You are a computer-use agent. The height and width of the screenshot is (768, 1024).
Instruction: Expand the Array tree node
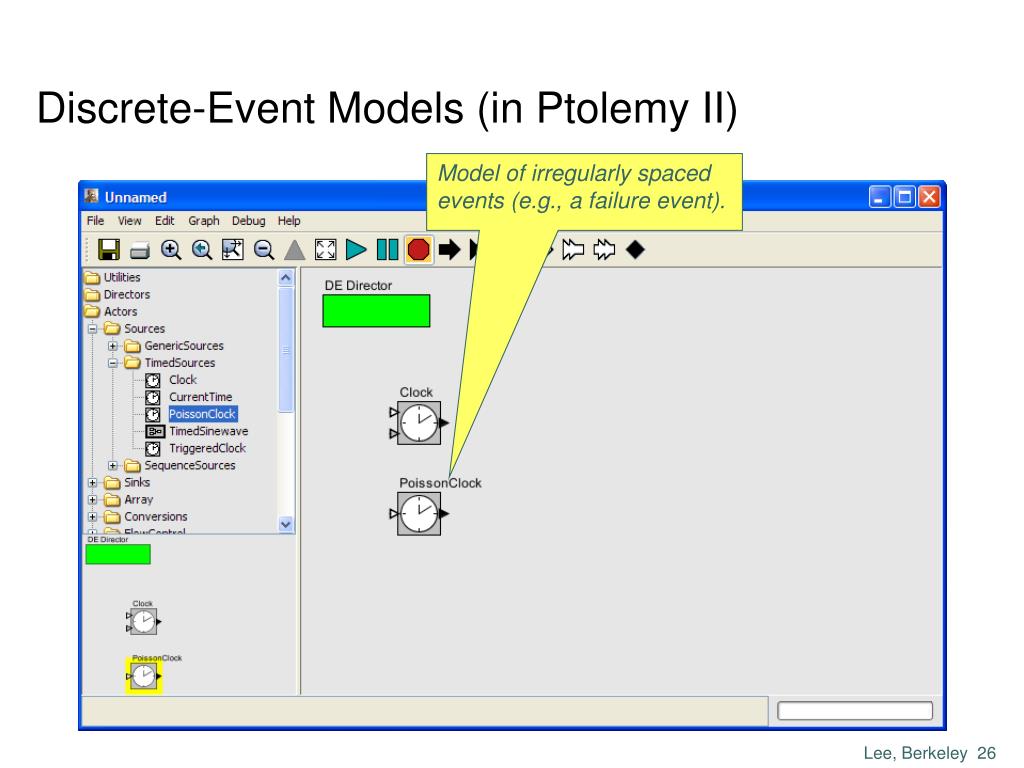coord(93,500)
